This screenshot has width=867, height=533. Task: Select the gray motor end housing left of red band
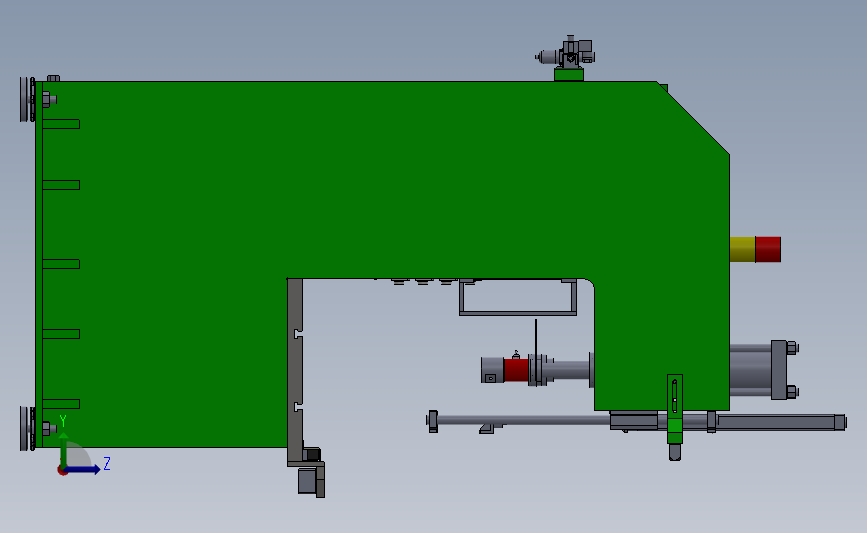tap(492, 370)
